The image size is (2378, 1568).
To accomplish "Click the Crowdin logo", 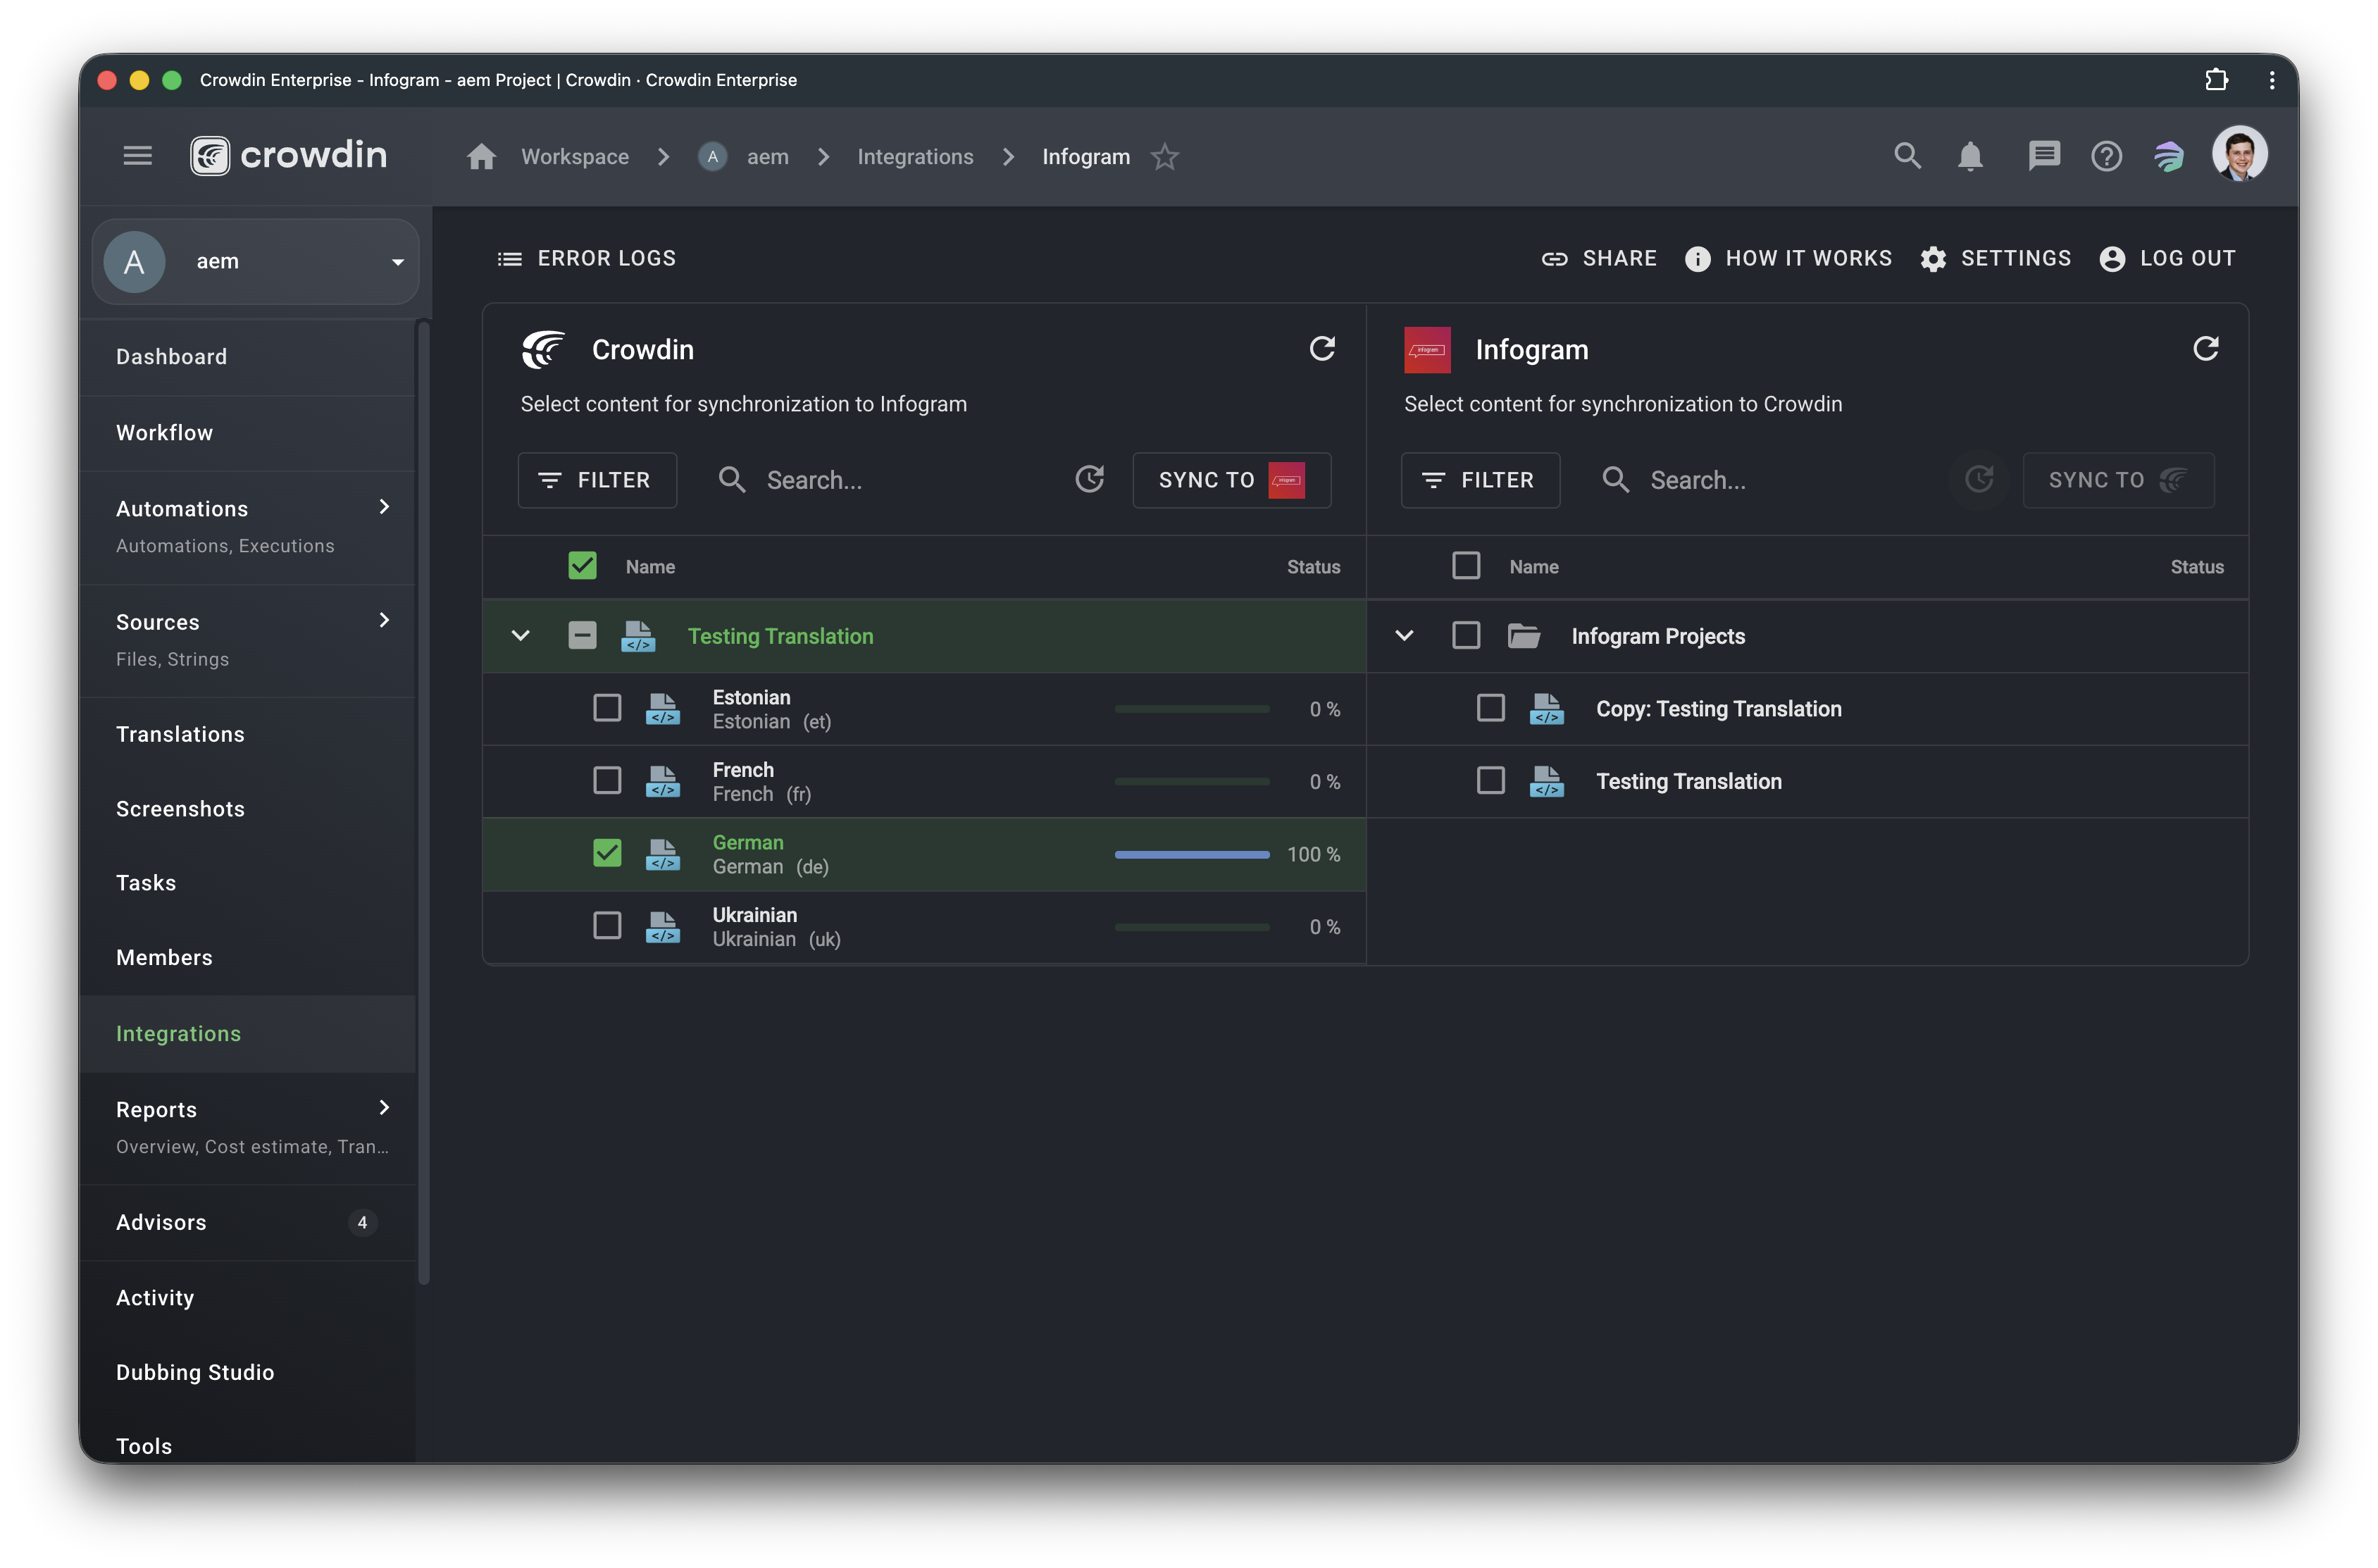I will click(288, 156).
